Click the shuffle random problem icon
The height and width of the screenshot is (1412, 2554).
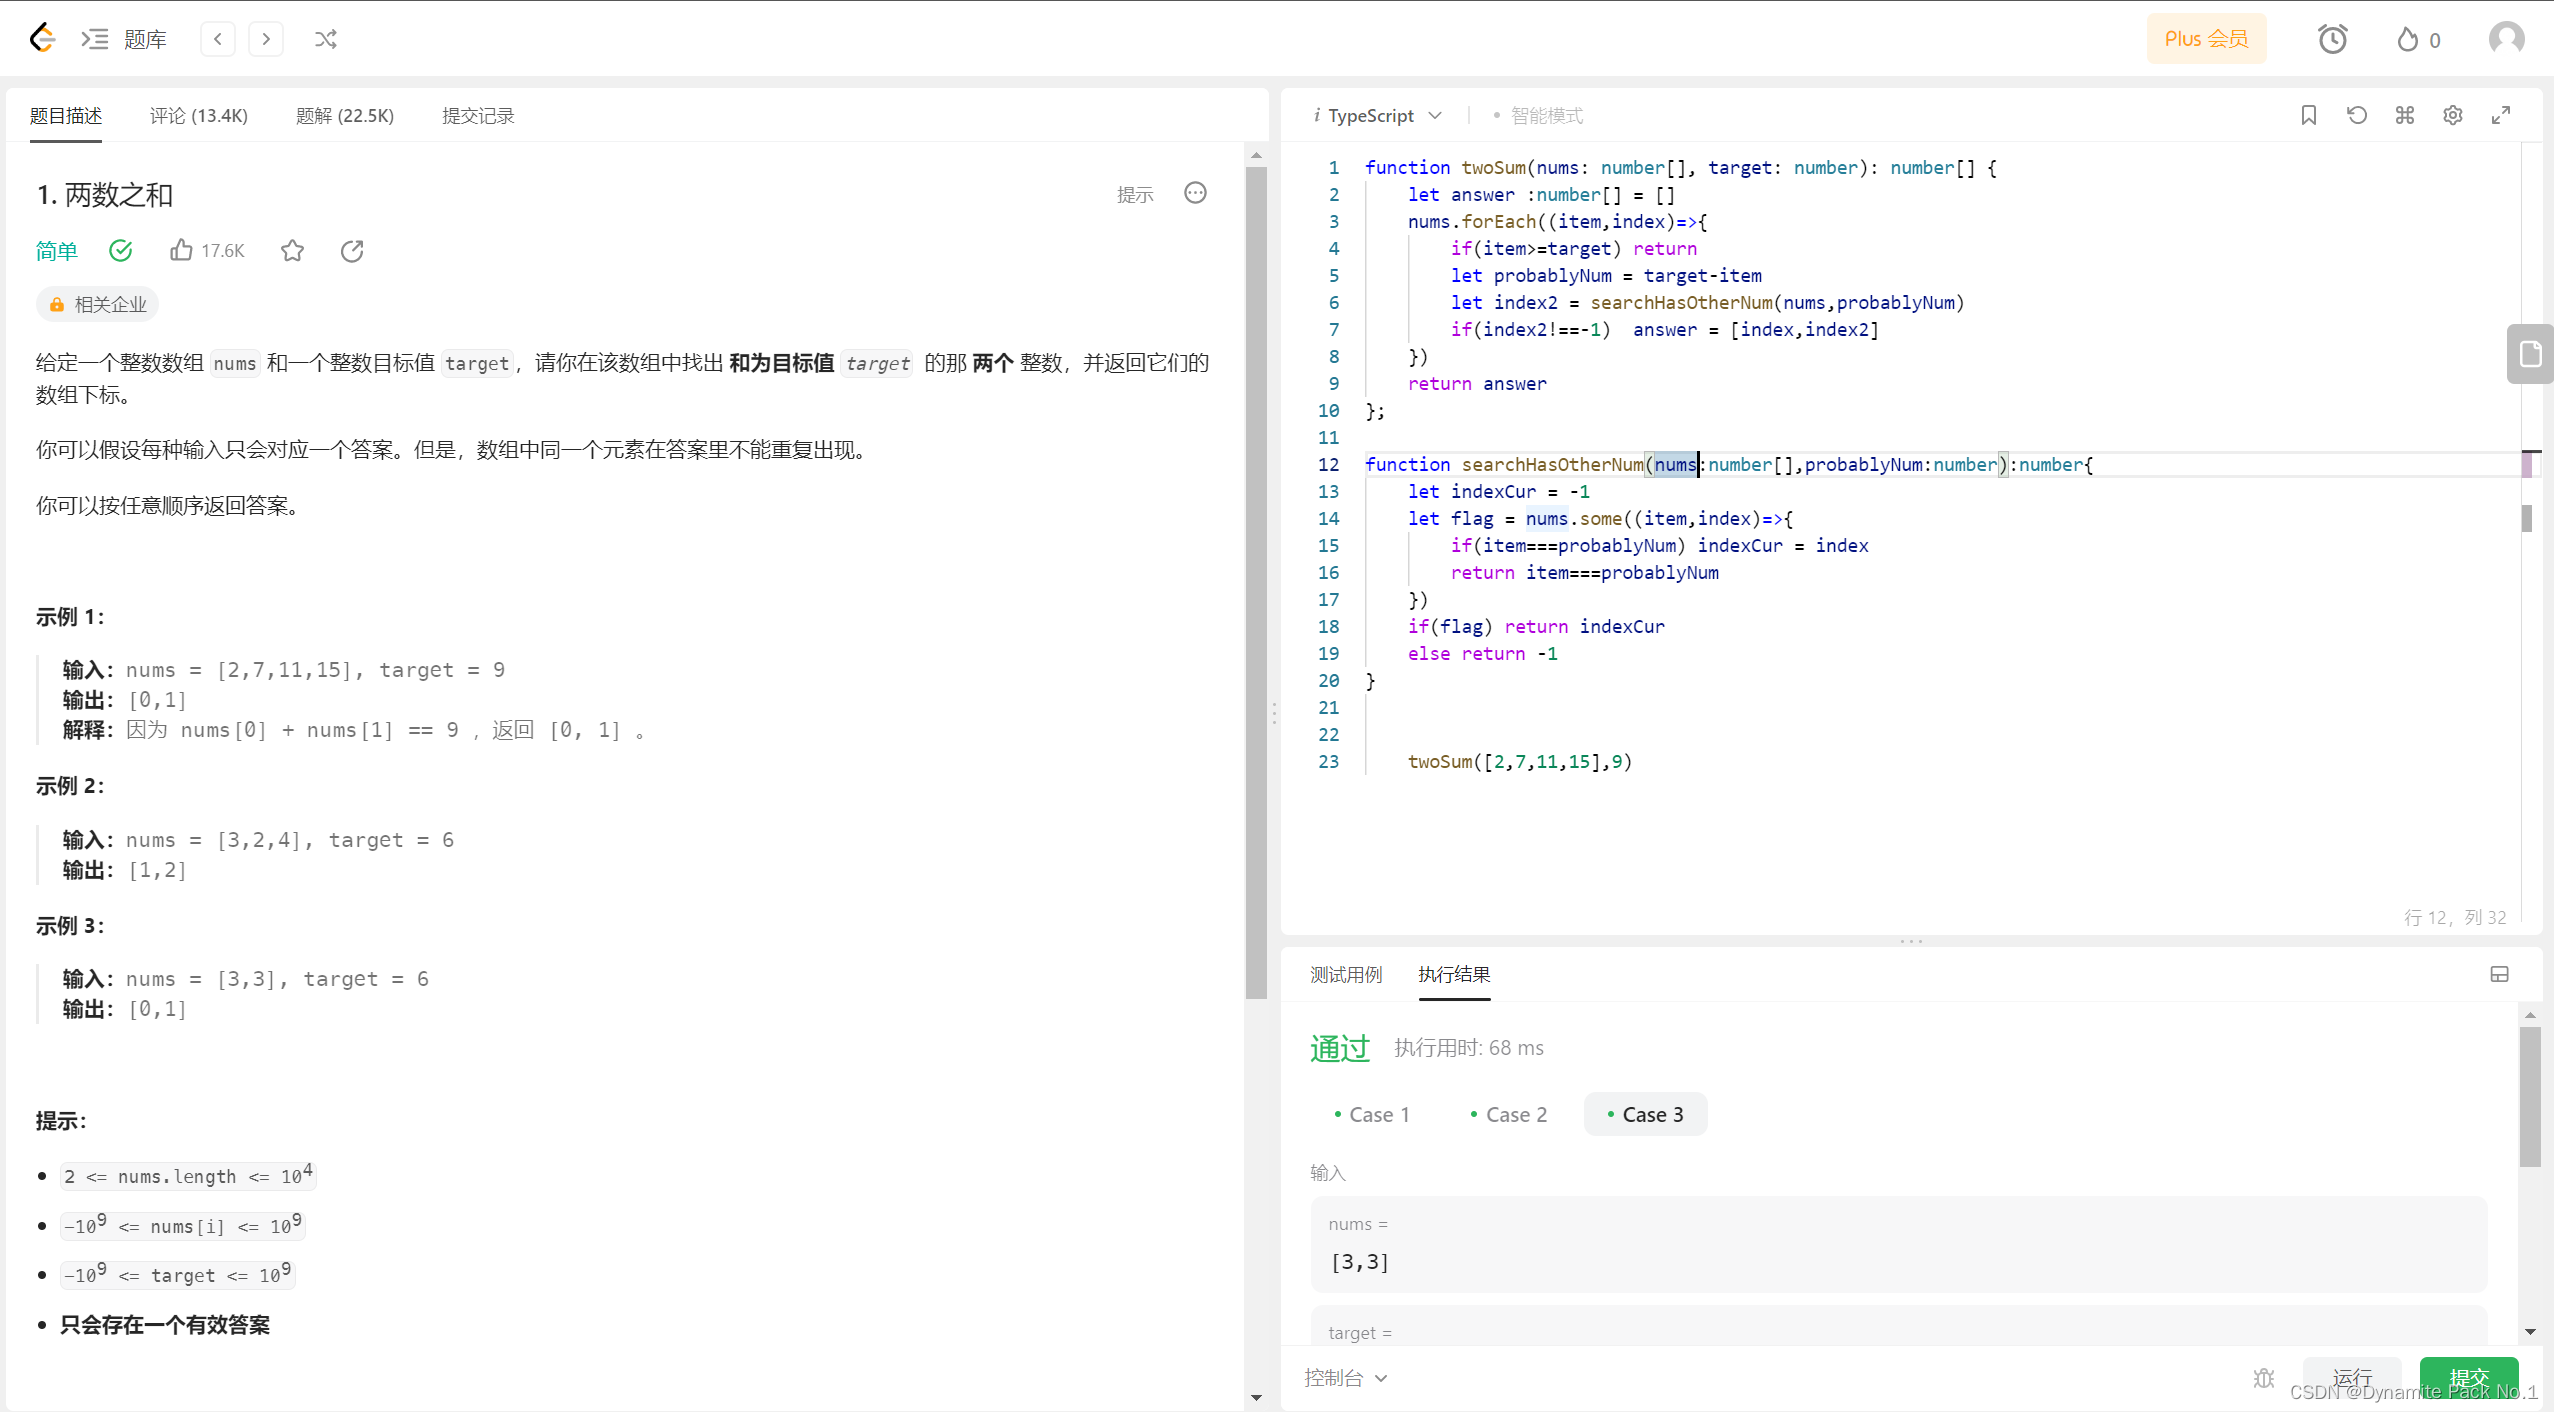tap(325, 39)
